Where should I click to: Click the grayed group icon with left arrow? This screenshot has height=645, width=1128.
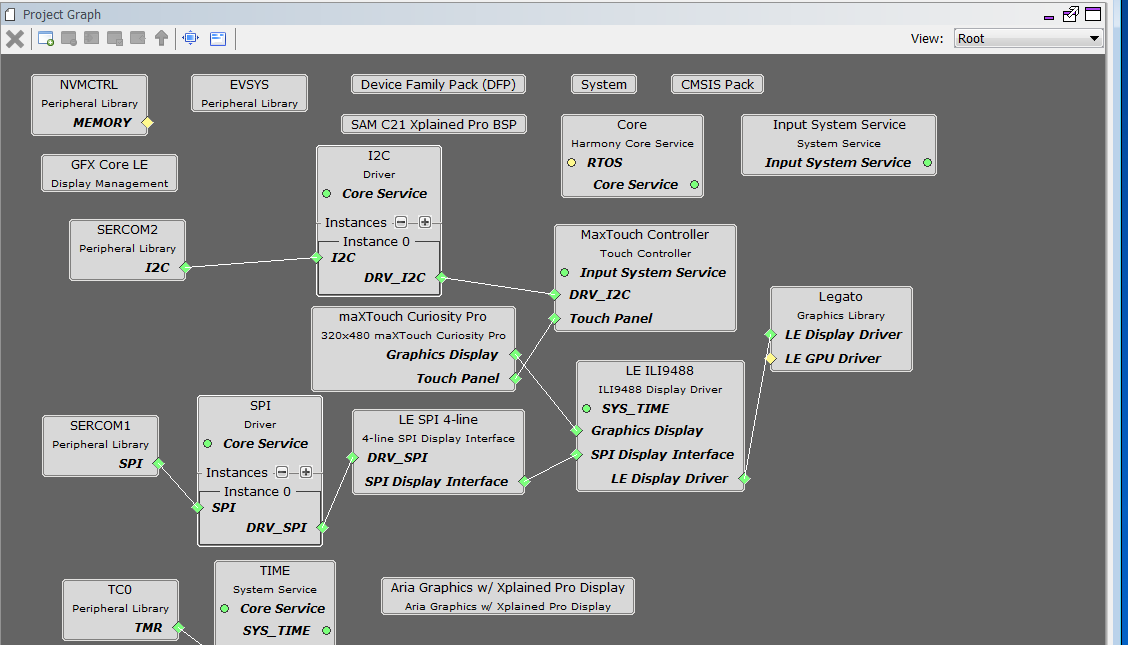(137, 39)
